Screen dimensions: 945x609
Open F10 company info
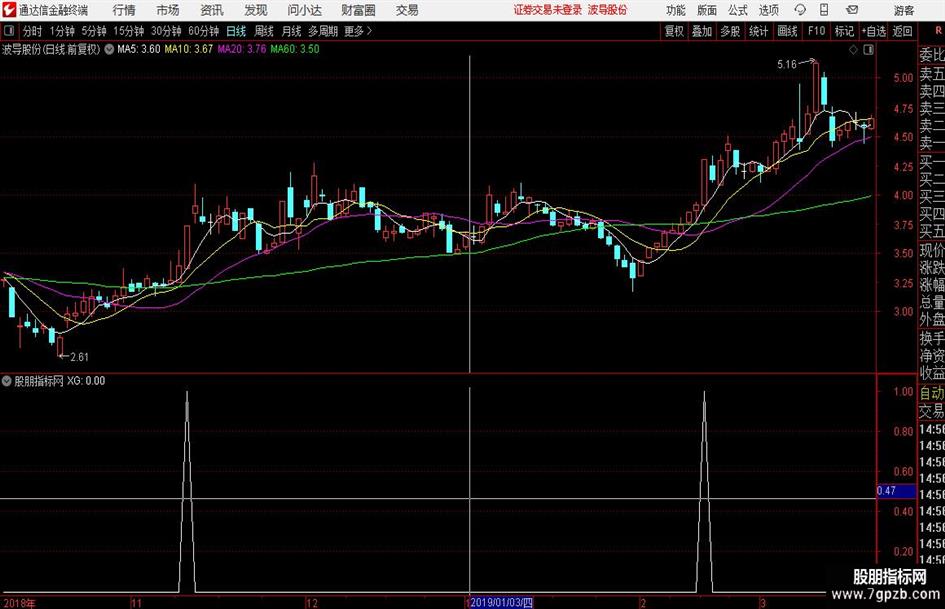(x=817, y=31)
